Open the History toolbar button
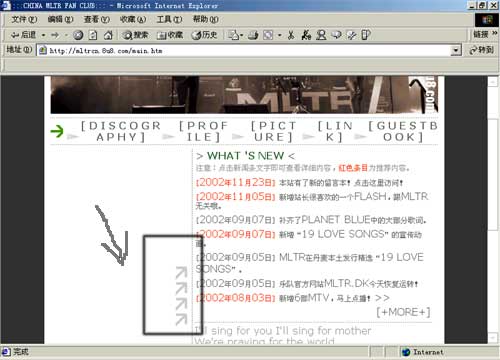The height and width of the screenshot is (360, 500). [x=204, y=35]
